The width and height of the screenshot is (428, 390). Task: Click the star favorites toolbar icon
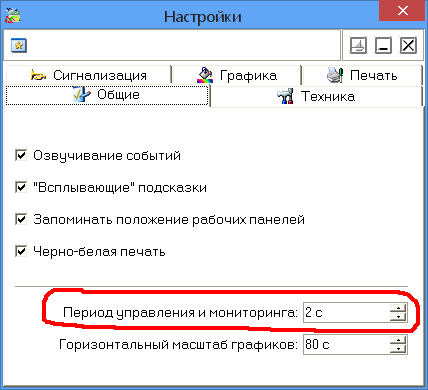19,45
